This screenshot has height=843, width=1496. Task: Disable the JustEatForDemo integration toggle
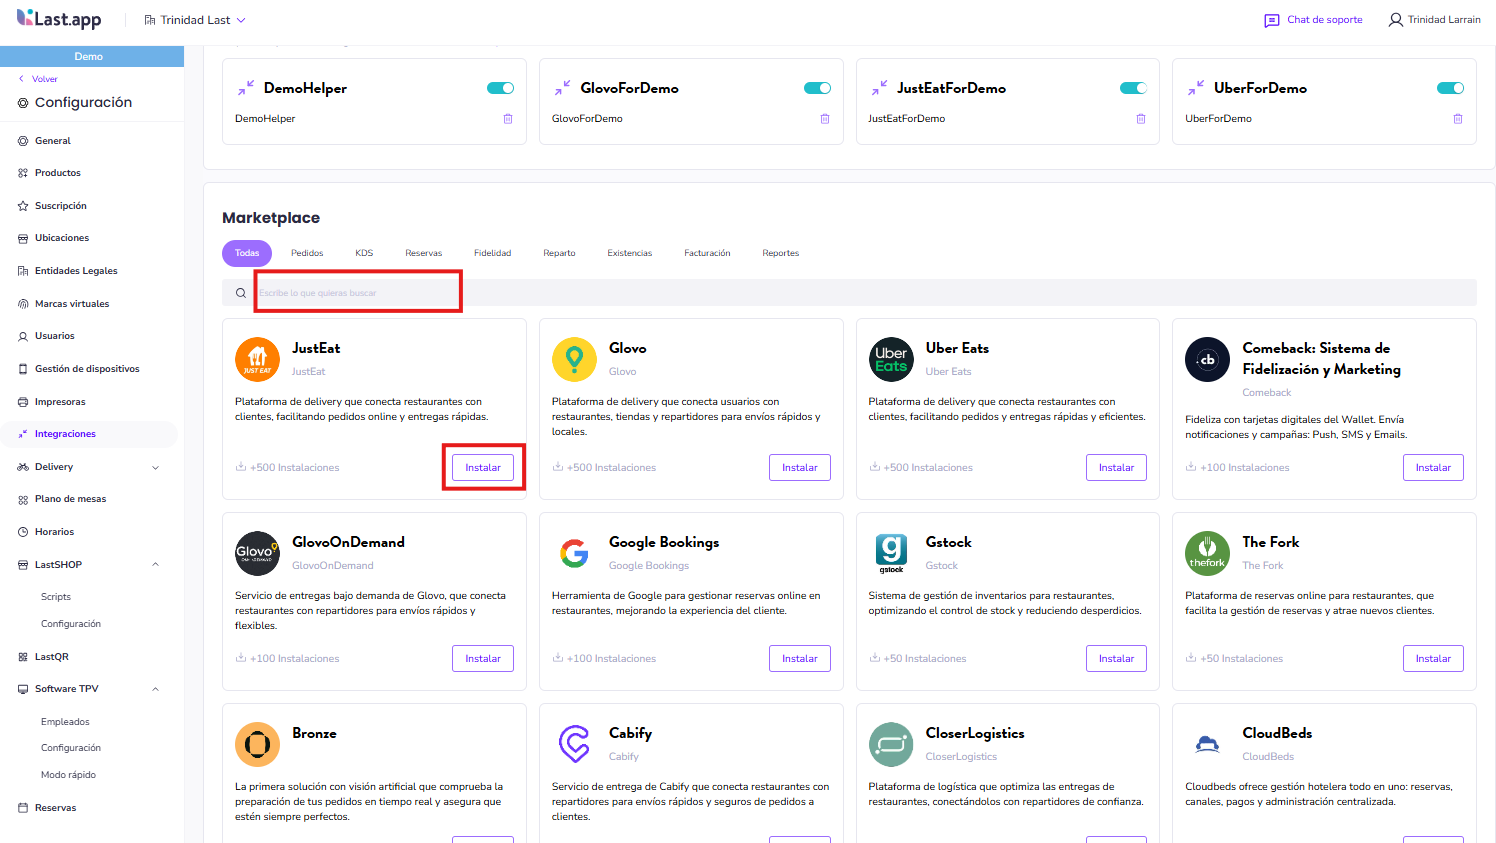coord(1133,88)
